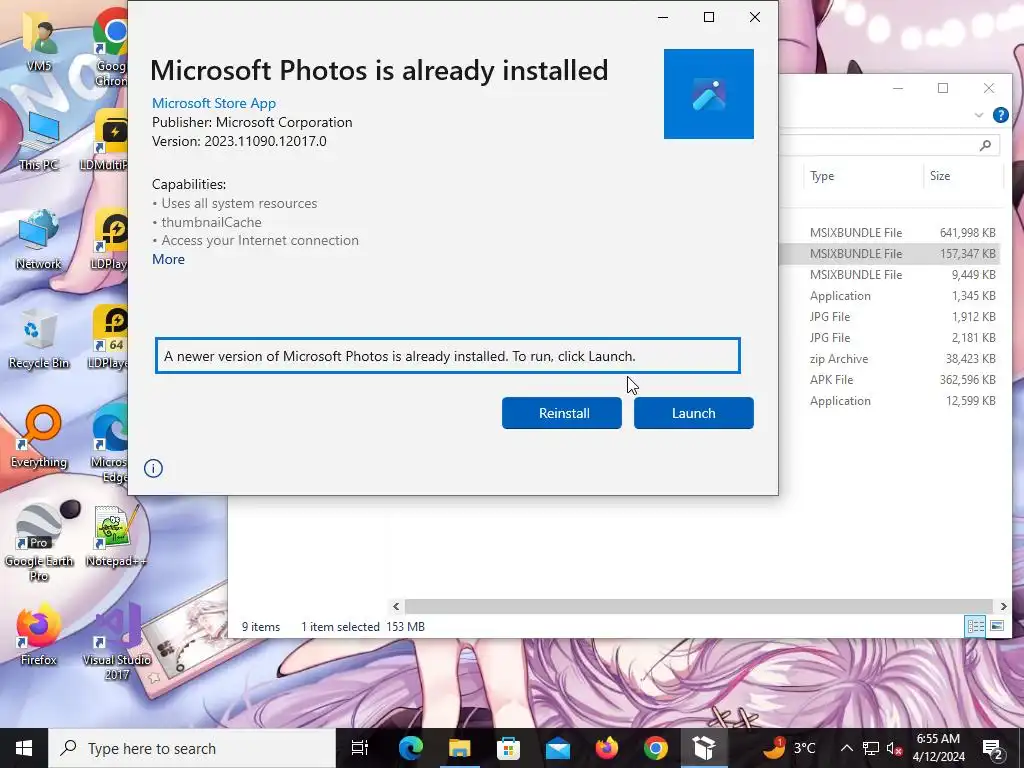Open the Network desktop icon
Screen dimensions: 1024x768
click(x=39, y=240)
